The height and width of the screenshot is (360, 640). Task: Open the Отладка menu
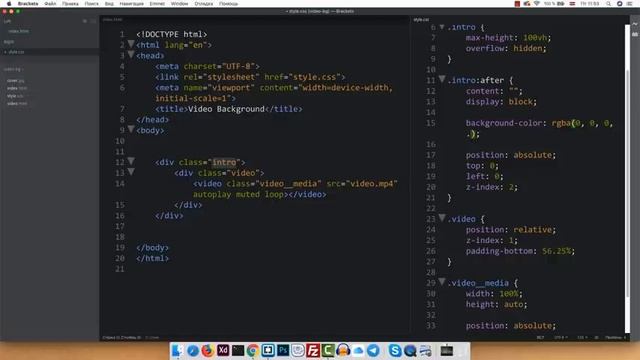204,4
